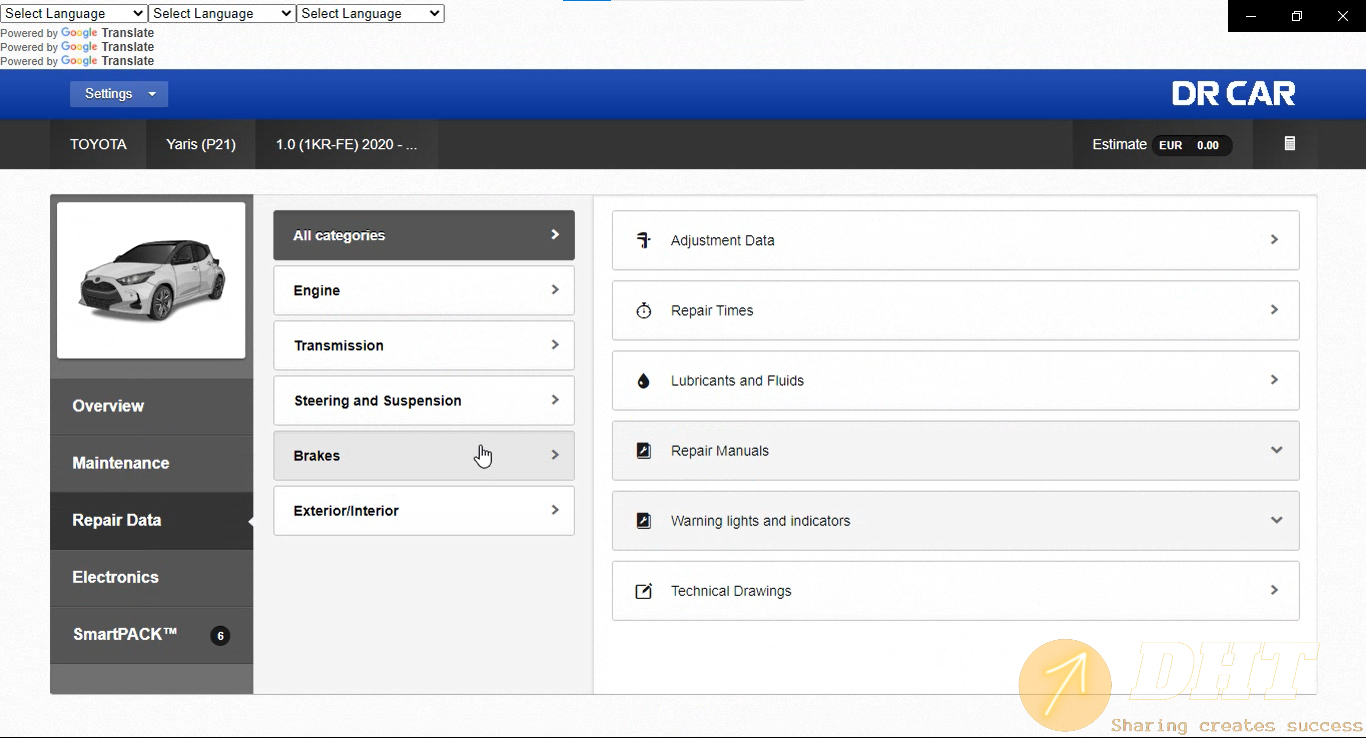The height and width of the screenshot is (738, 1366).
Task: Click the arrow on the Engine category
Action: point(555,290)
